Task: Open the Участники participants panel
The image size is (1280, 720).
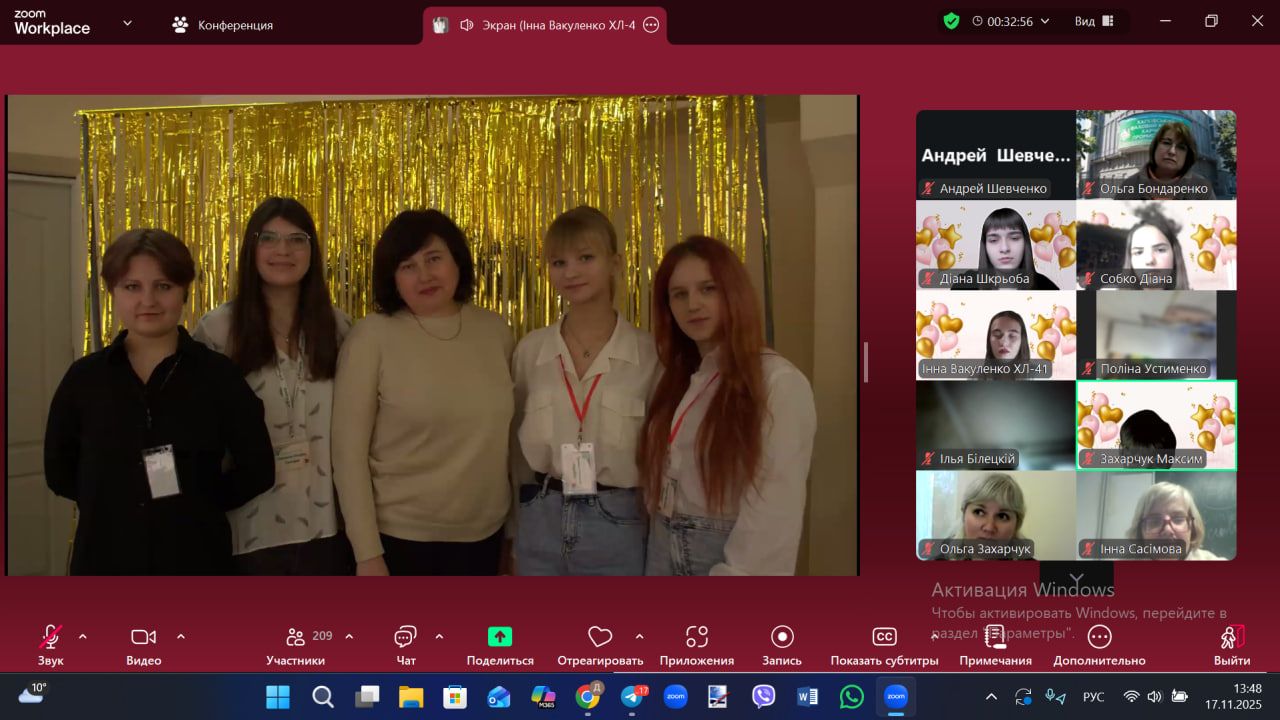Action: click(296, 638)
